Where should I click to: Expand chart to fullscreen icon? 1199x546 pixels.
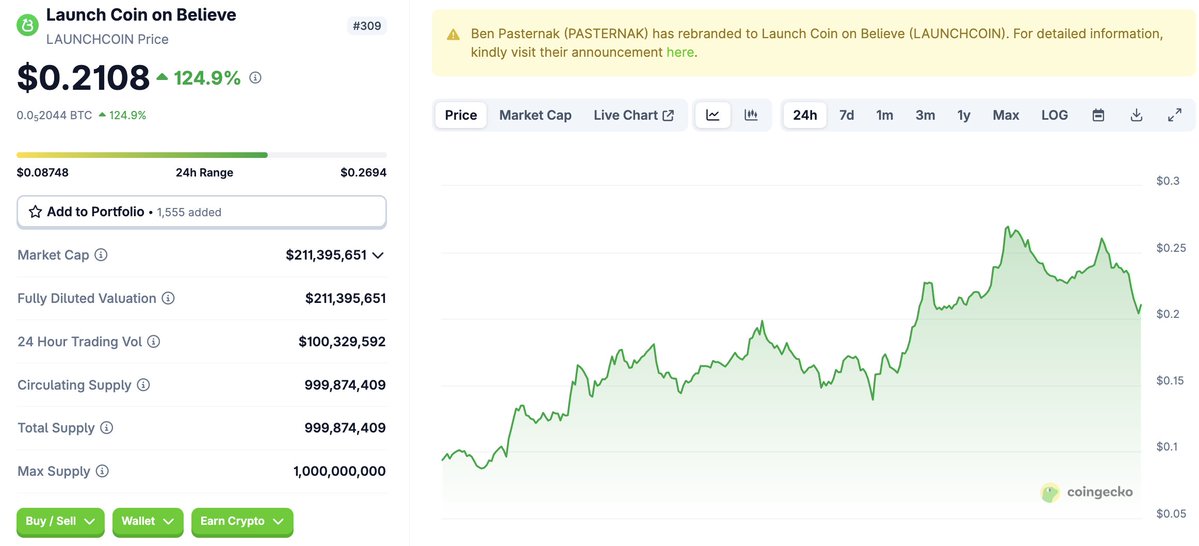click(1175, 115)
